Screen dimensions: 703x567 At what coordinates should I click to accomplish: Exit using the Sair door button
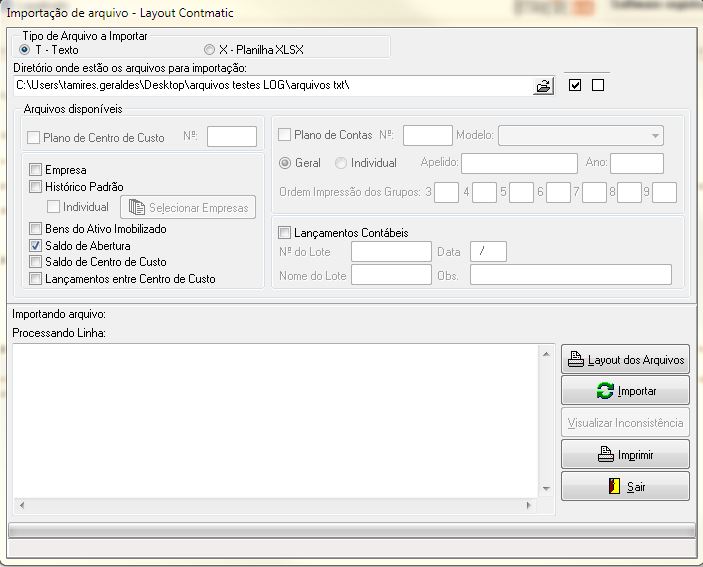625,486
